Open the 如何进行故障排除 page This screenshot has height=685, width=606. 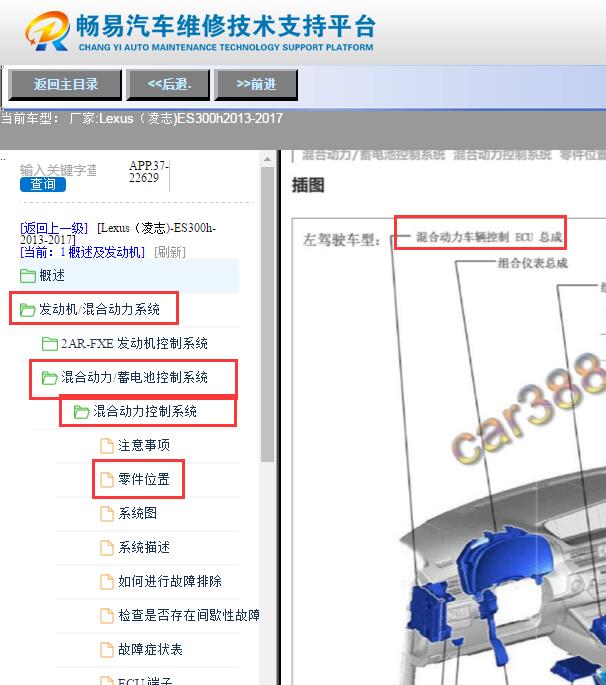(x=170, y=581)
